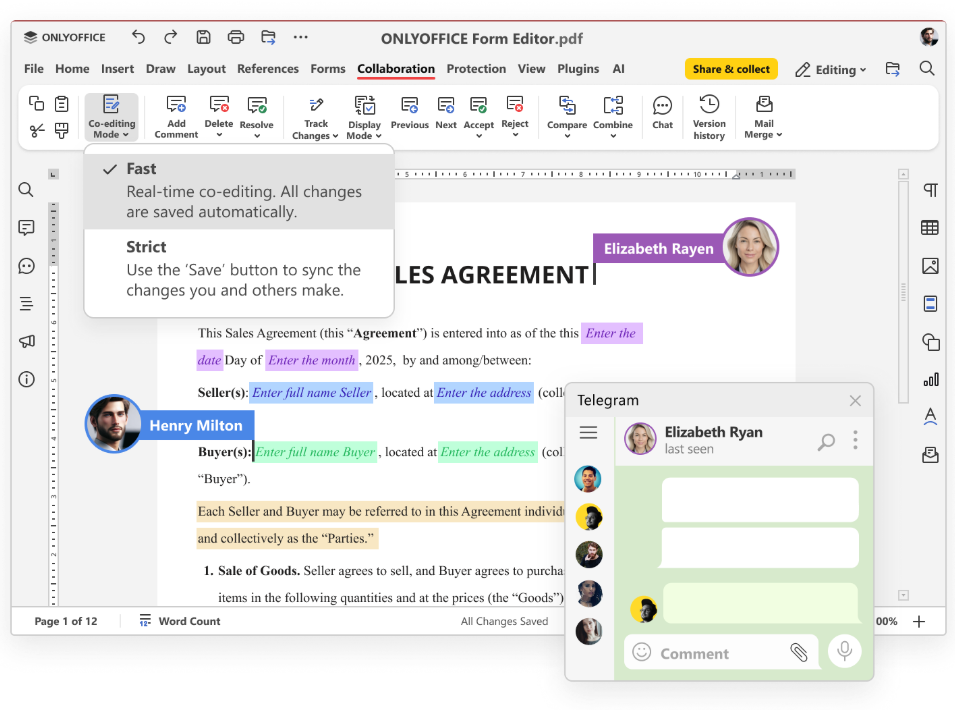Select Fast co-editing mode
Viewport: 955px width, 710px height.
[239, 190]
